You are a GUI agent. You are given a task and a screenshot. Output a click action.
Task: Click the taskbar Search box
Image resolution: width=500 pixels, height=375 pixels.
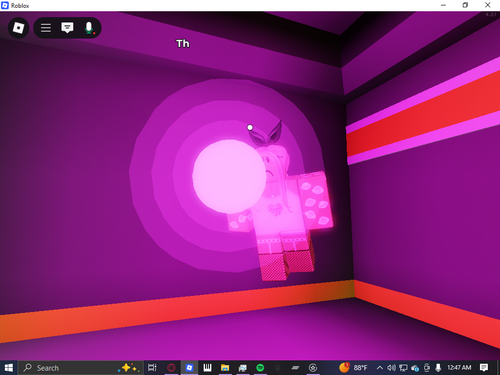tap(81, 368)
